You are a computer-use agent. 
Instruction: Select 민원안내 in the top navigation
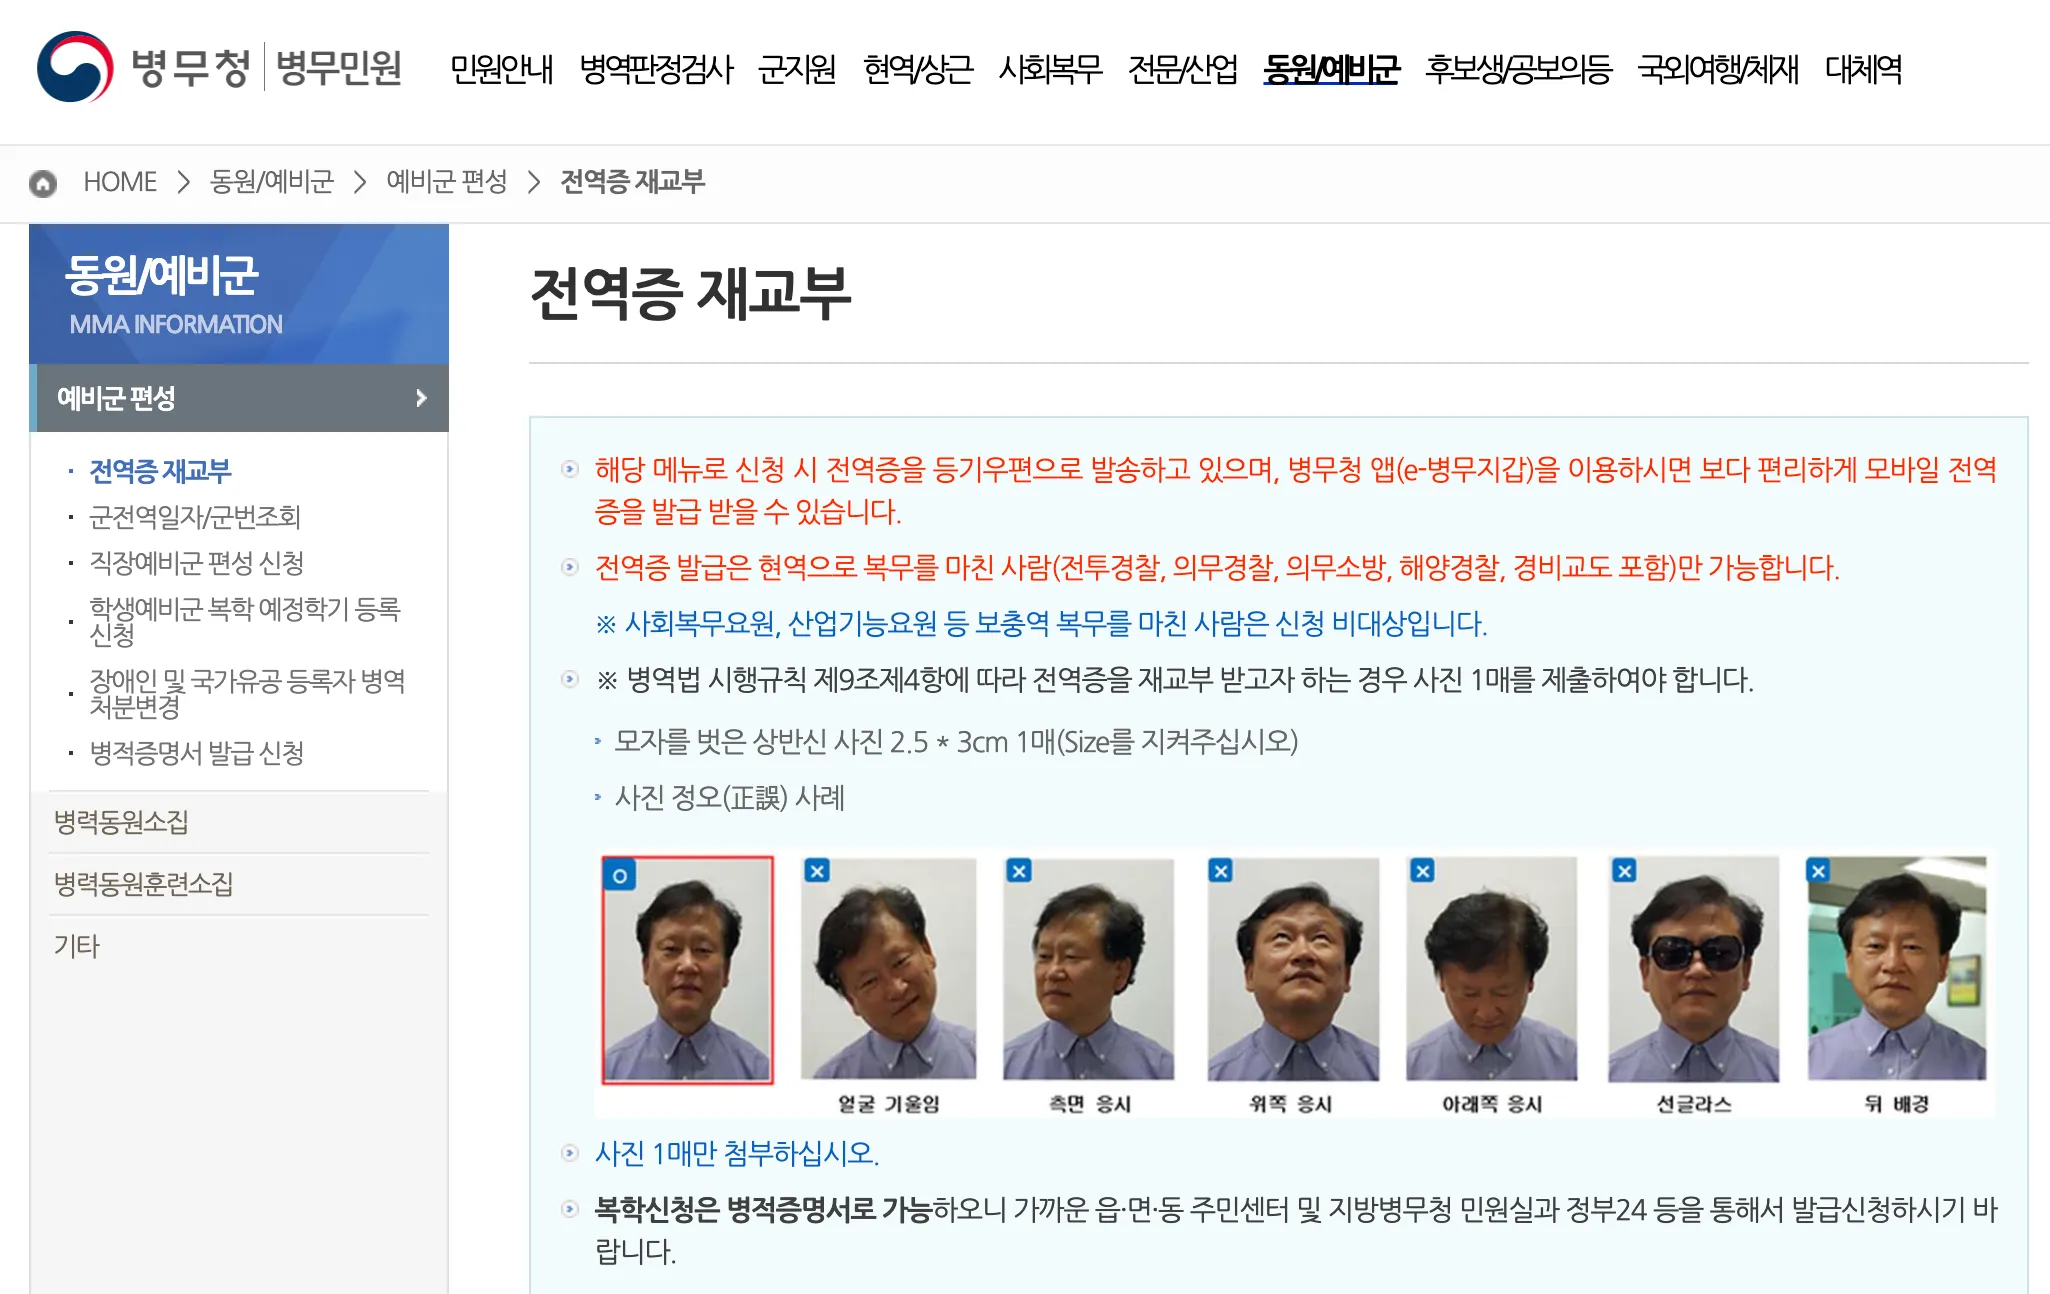(503, 68)
